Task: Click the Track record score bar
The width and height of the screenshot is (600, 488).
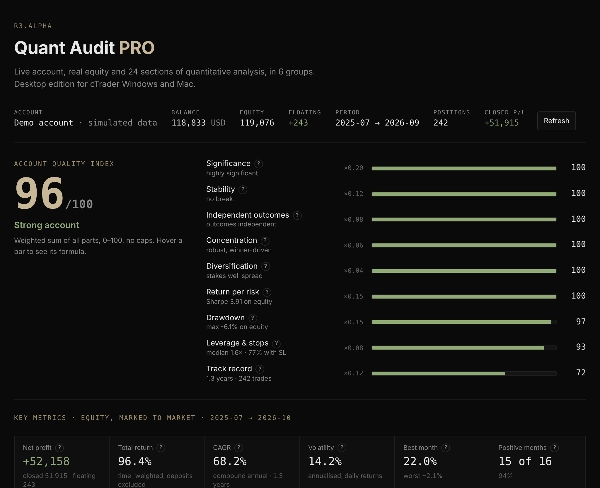Action: (x=464, y=373)
